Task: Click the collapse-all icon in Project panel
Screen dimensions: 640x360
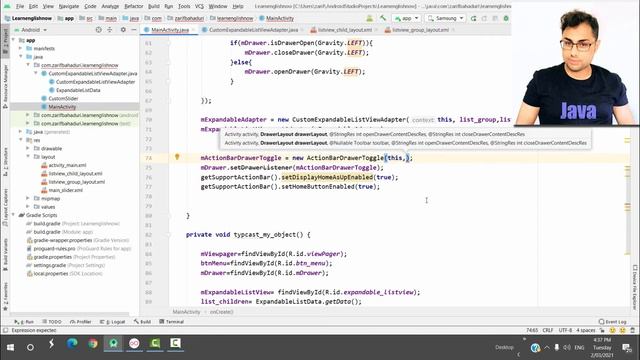Action: pyautogui.click(x=110, y=30)
